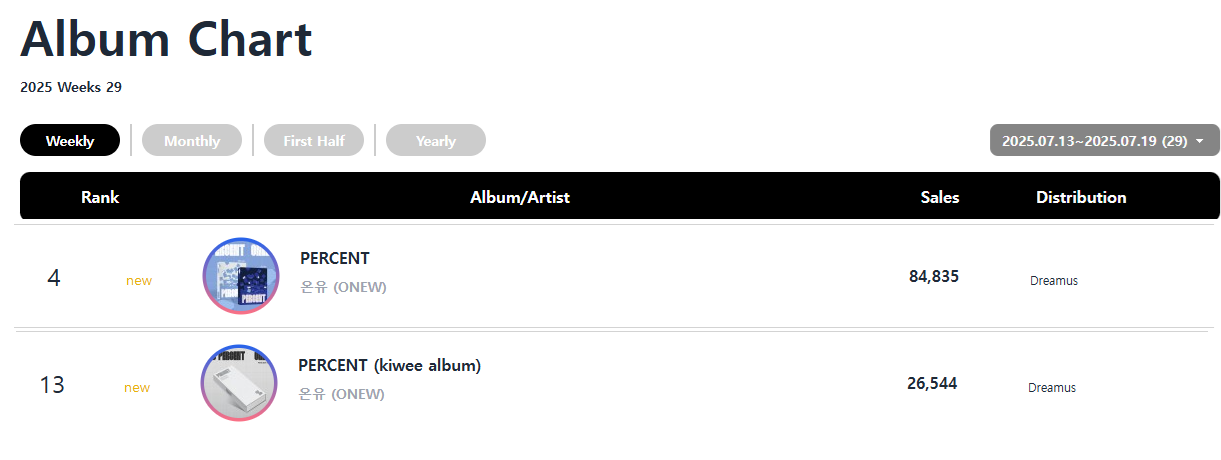
Task: Switch to the Monthly chart tab
Action: (x=192, y=141)
